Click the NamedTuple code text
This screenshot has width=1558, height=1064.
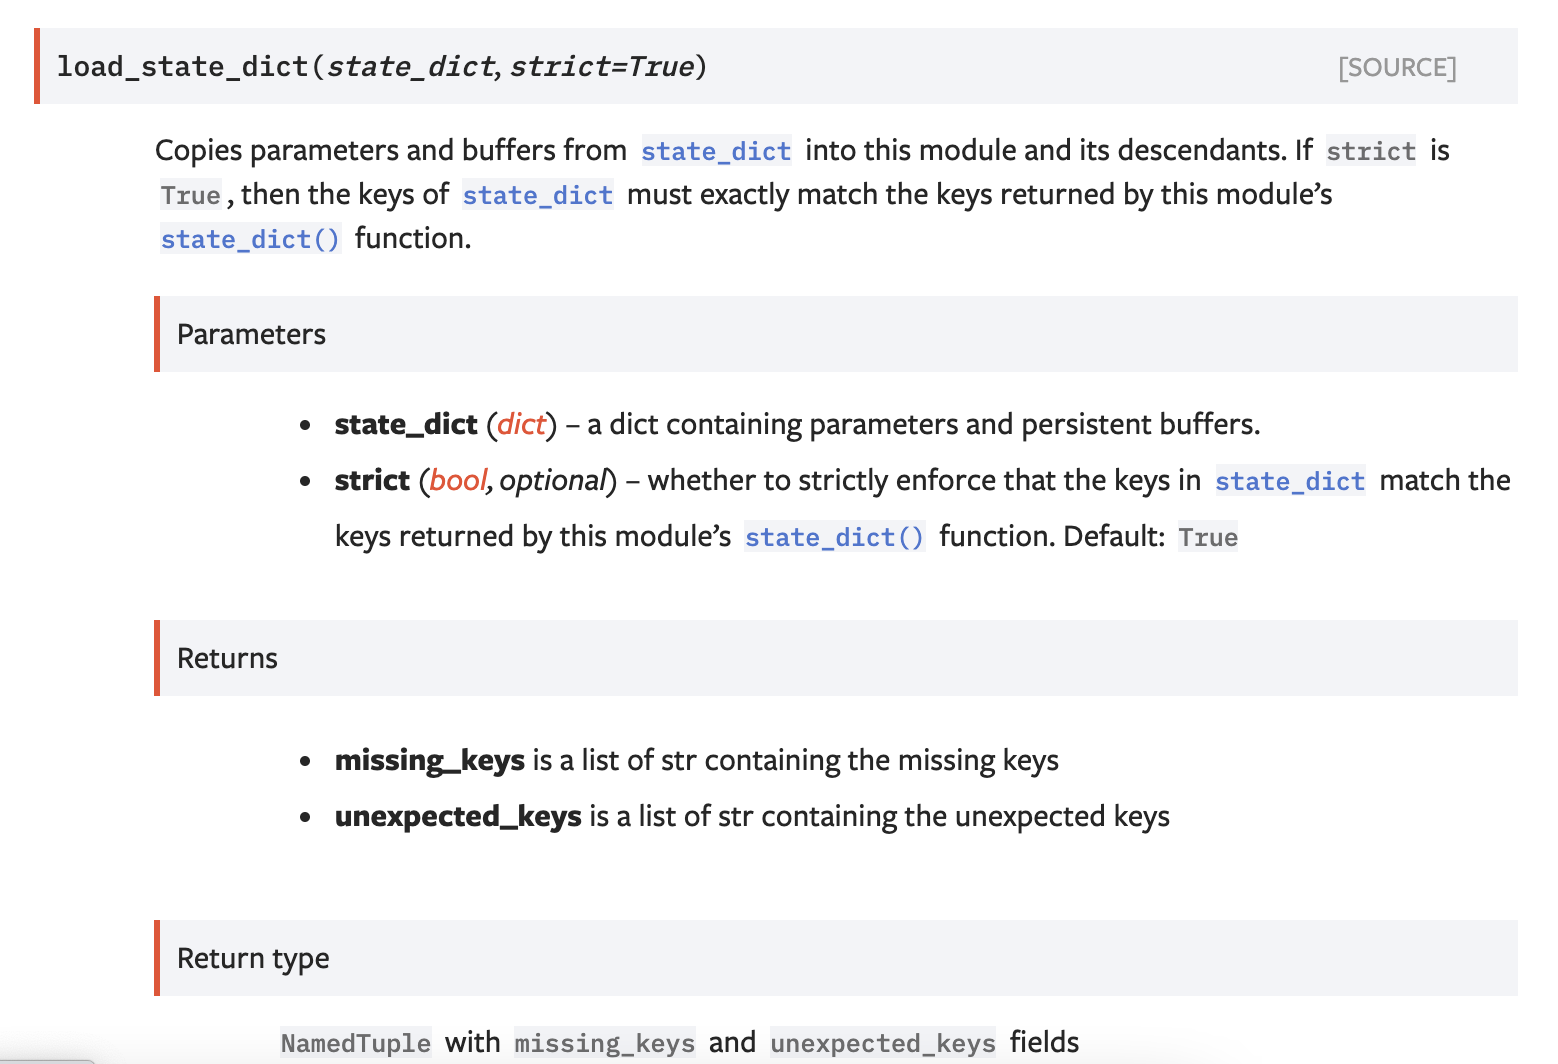[x=355, y=1043]
